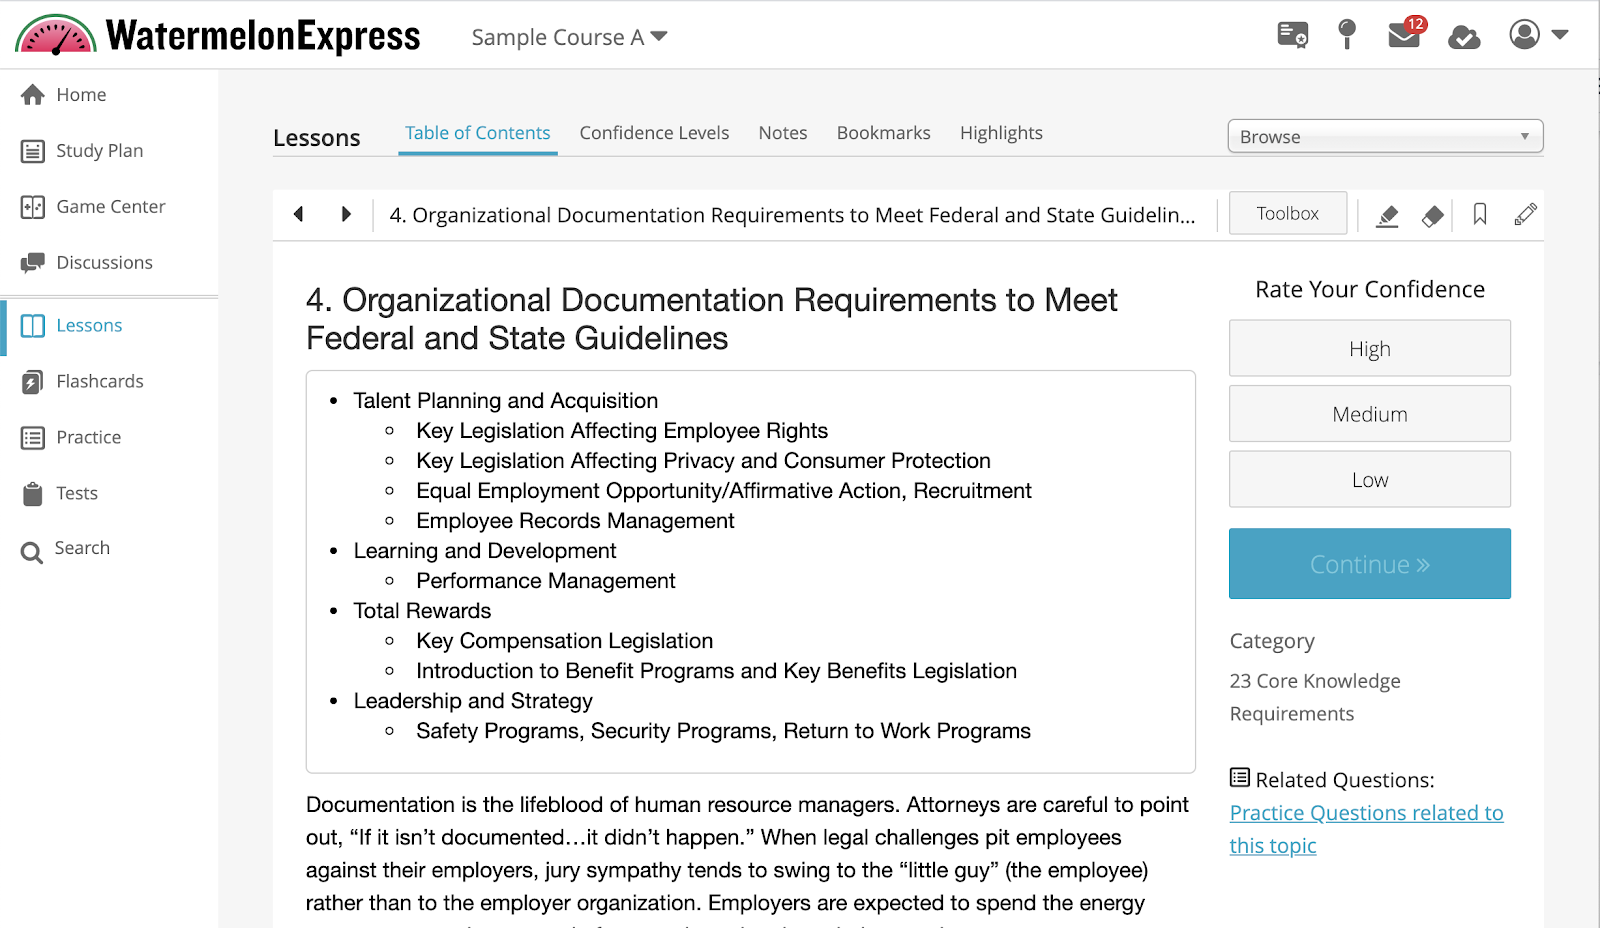Click the cloud sync status icon
The width and height of the screenshot is (1600, 928).
coord(1464,37)
